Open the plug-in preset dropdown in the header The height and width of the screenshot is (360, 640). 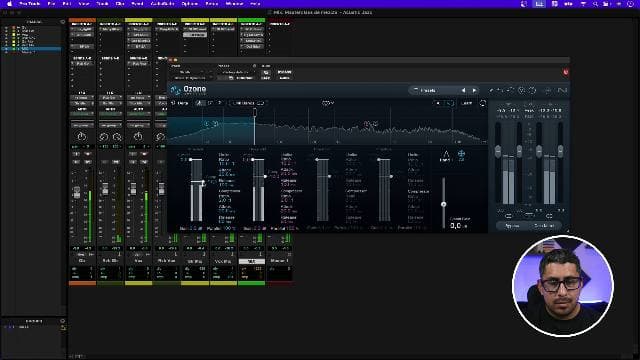(236, 72)
